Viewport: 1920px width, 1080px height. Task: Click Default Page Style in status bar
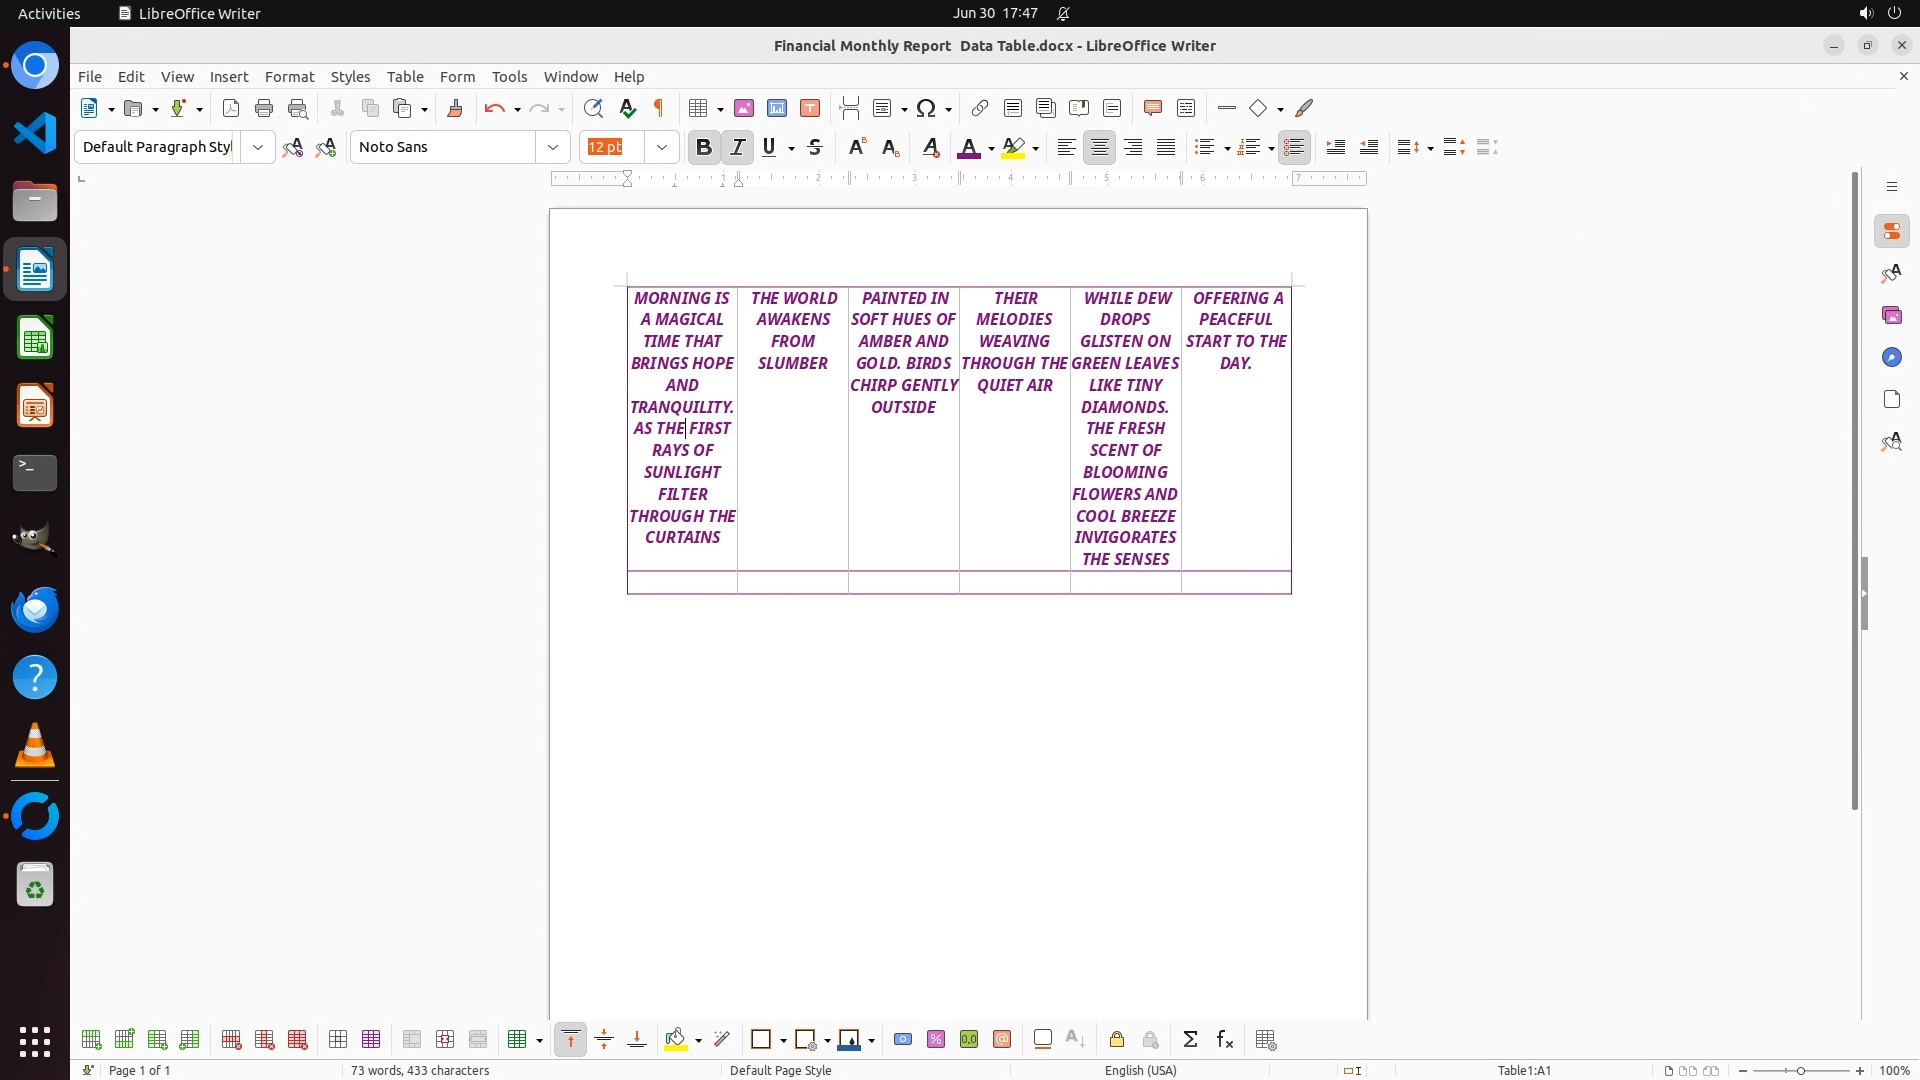coord(780,1070)
